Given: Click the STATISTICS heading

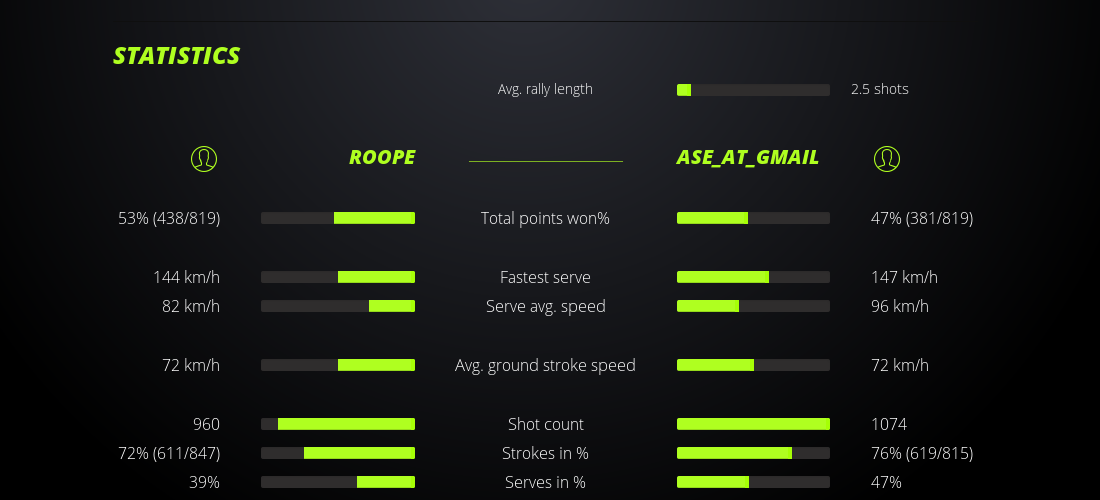Looking at the screenshot, I should point(177,56).
